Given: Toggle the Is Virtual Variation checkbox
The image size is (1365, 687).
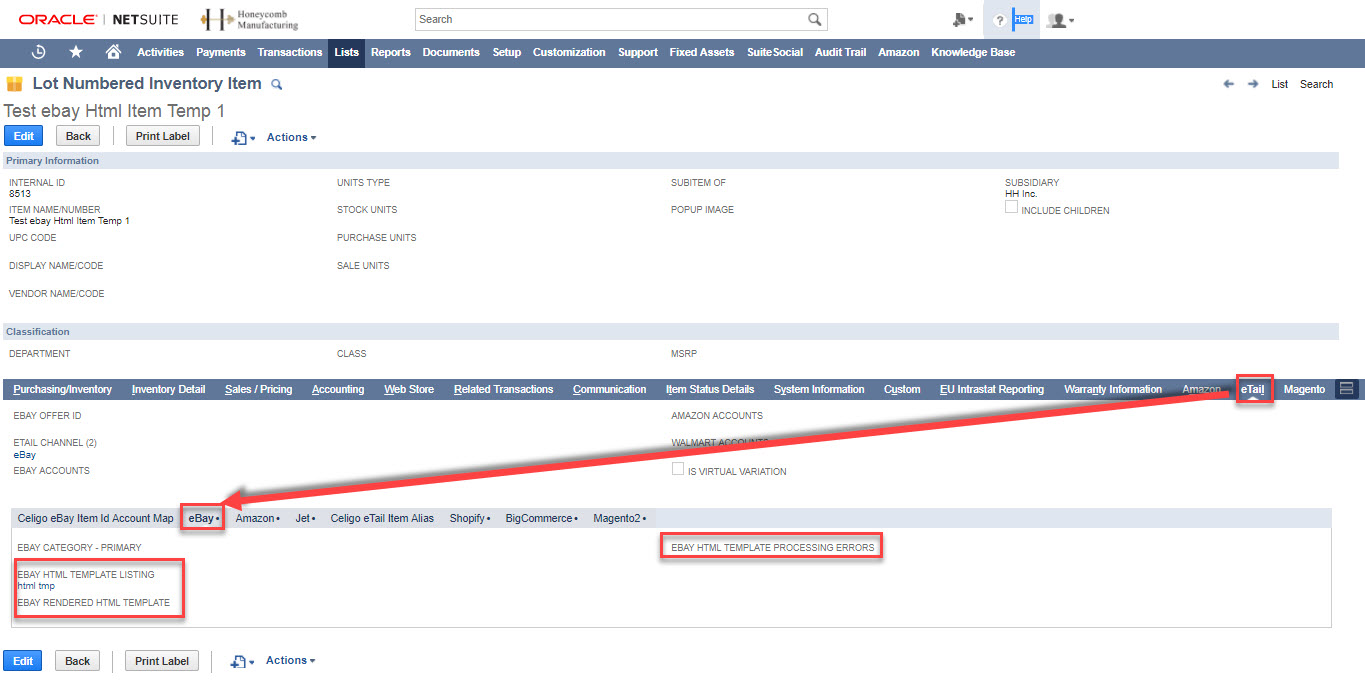Looking at the screenshot, I should (678, 468).
